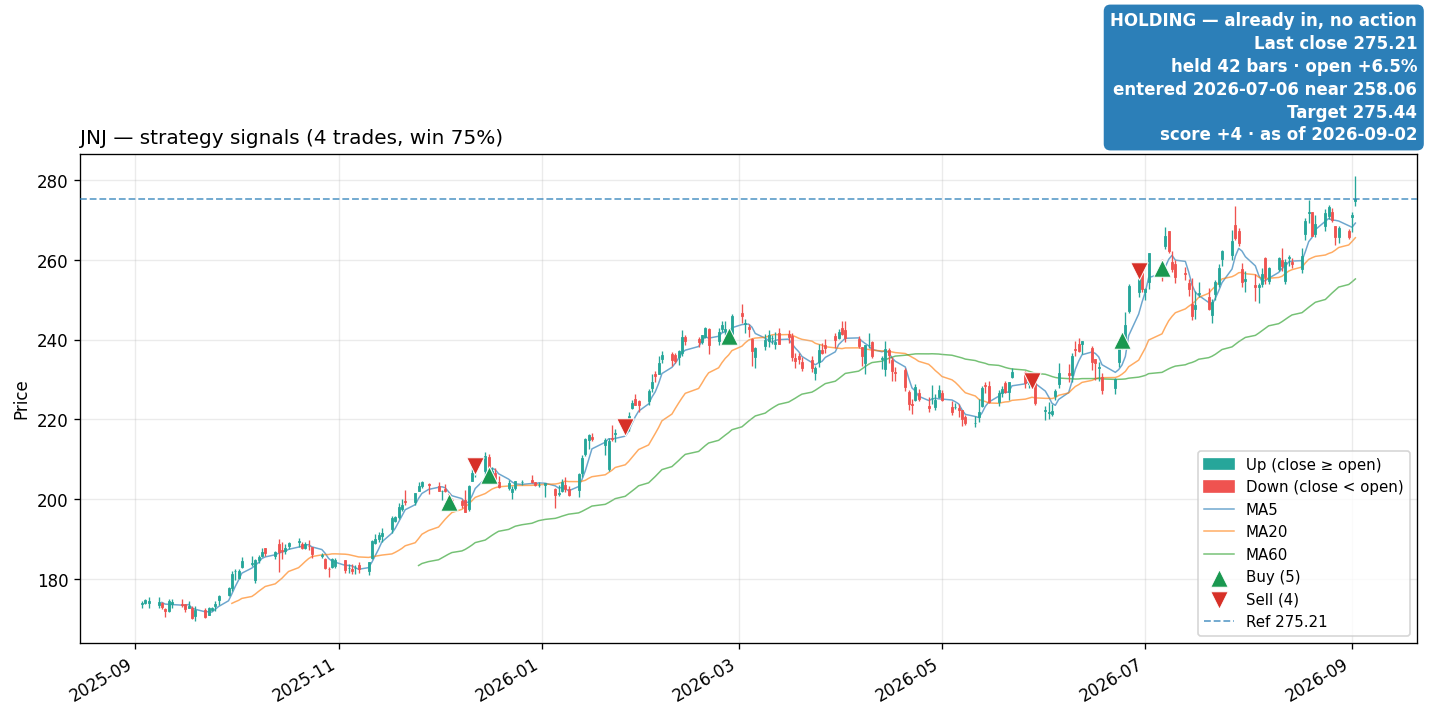Click the green Buy triangle in the legend
The width and height of the screenshot is (1429, 717).
[x=1219, y=578]
